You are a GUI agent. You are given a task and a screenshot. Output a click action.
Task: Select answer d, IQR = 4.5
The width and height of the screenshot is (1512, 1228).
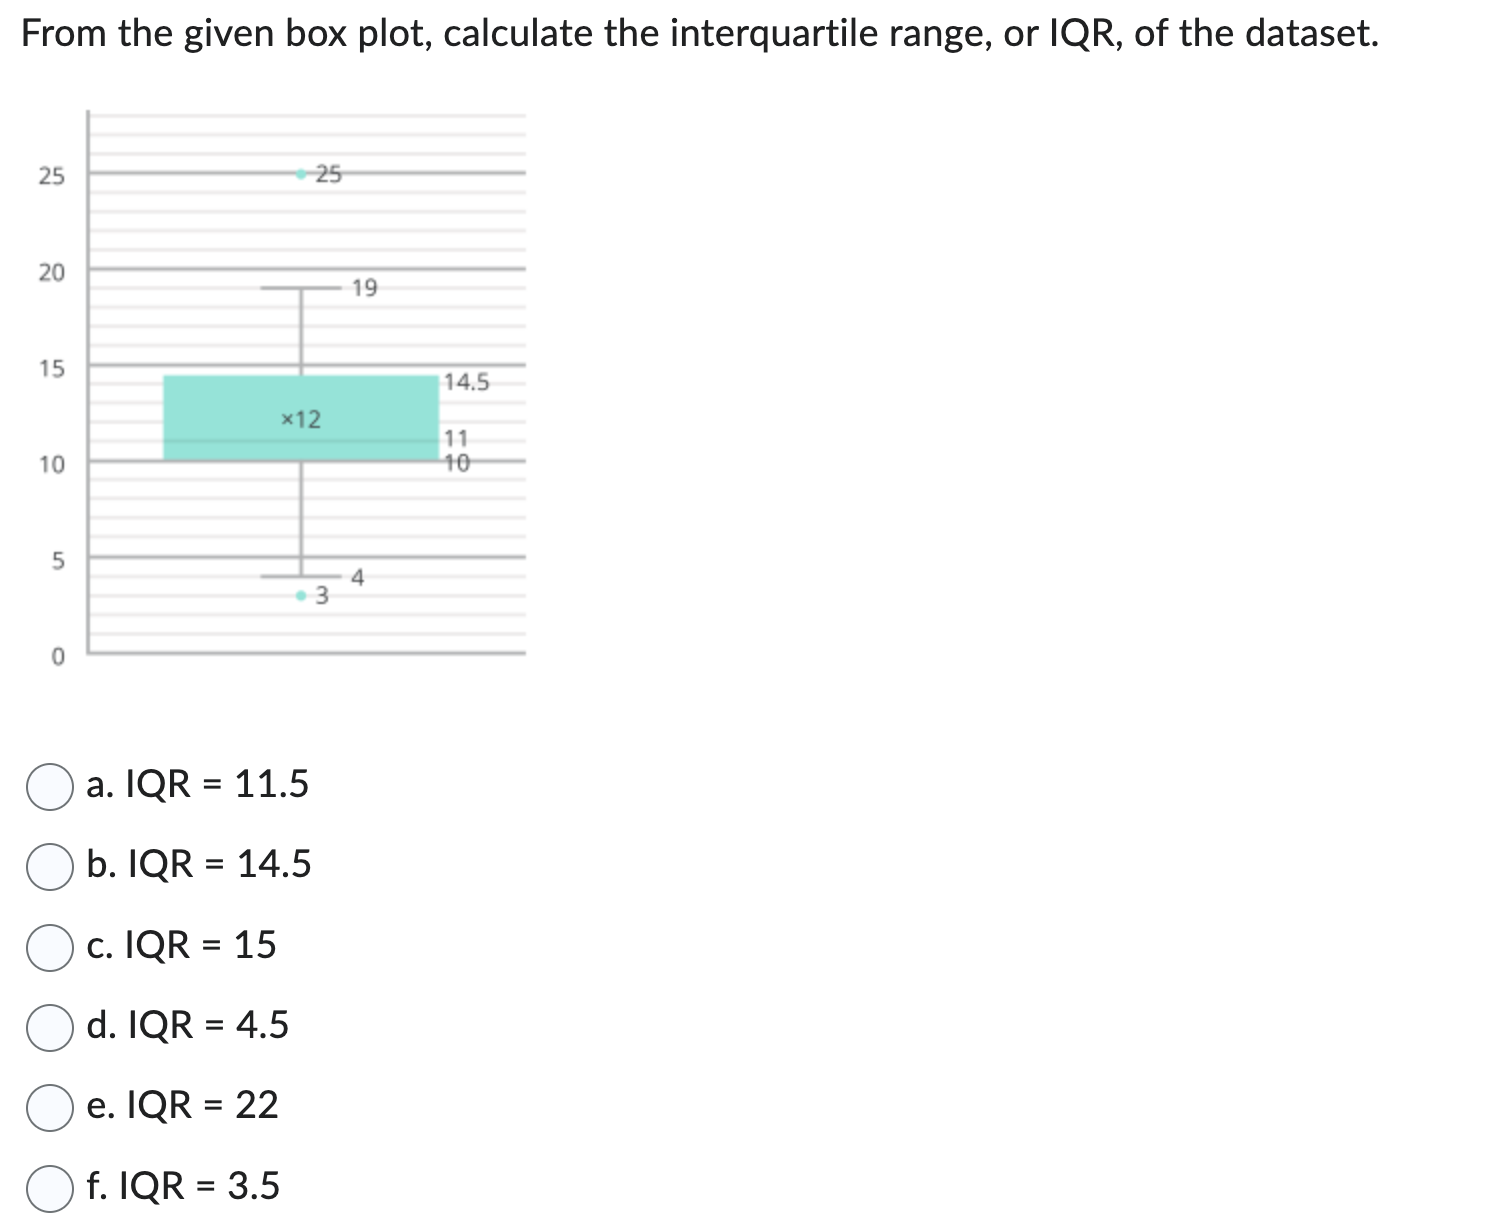(x=48, y=1025)
